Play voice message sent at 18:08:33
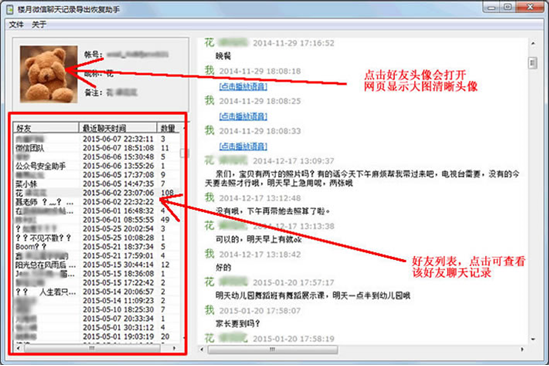549x366 pixels. click(243, 146)
